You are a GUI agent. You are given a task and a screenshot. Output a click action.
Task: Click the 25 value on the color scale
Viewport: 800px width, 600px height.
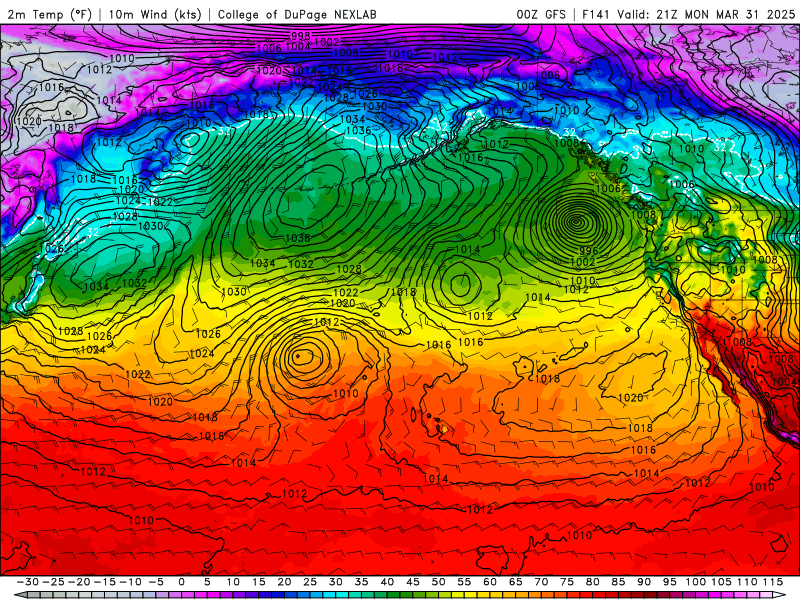(x=310, y=582)
